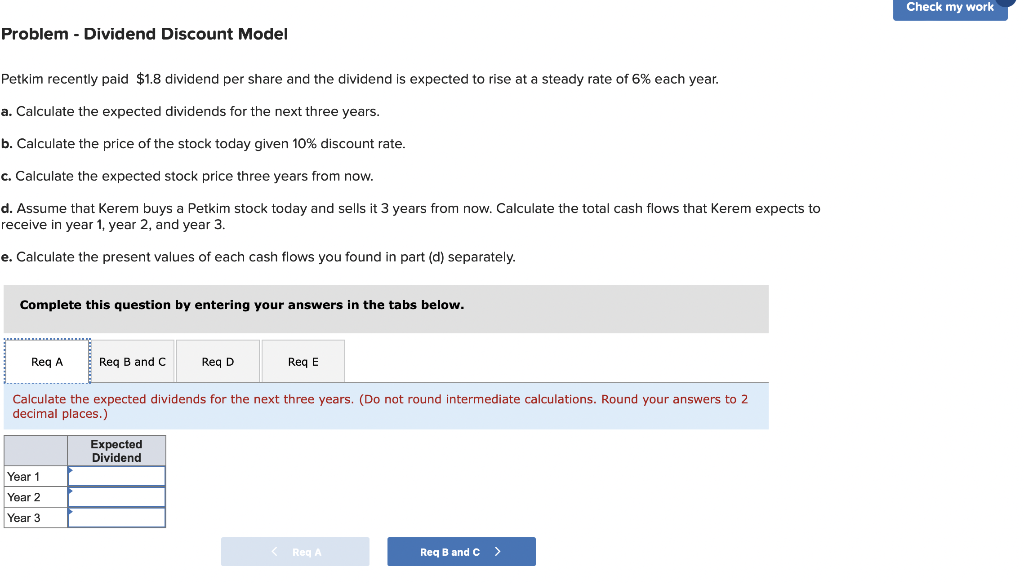Click the blue corner marker in Year 2 cell
This screenshot has height=584, width=1024.
click(x=70, y=489)
